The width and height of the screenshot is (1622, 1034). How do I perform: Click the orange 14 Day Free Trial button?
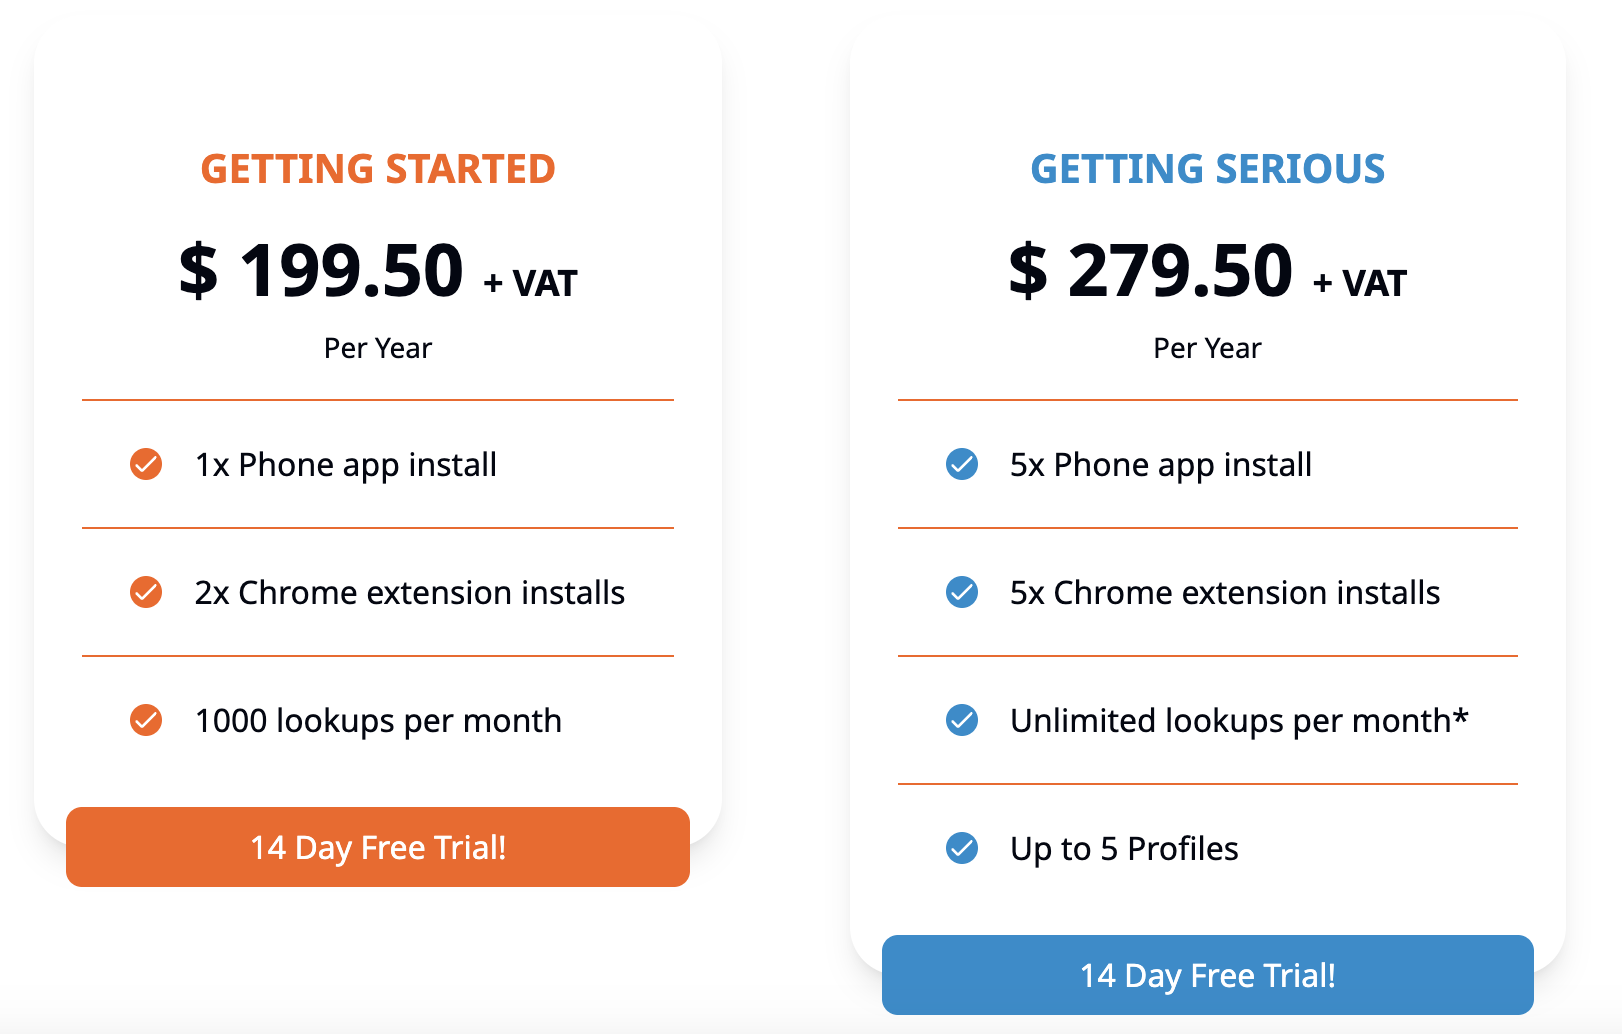(x=378, y=847)
